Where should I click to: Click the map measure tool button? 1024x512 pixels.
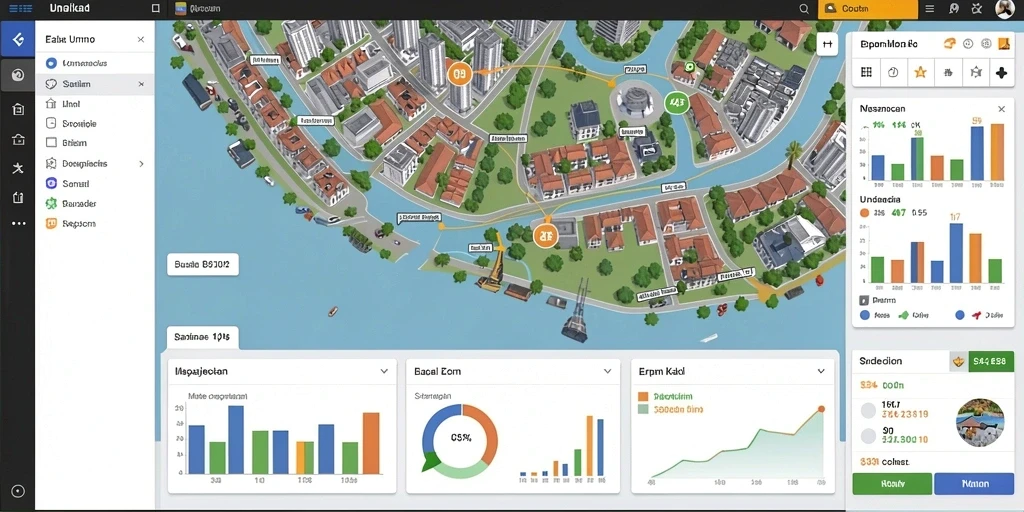(827, 44)
